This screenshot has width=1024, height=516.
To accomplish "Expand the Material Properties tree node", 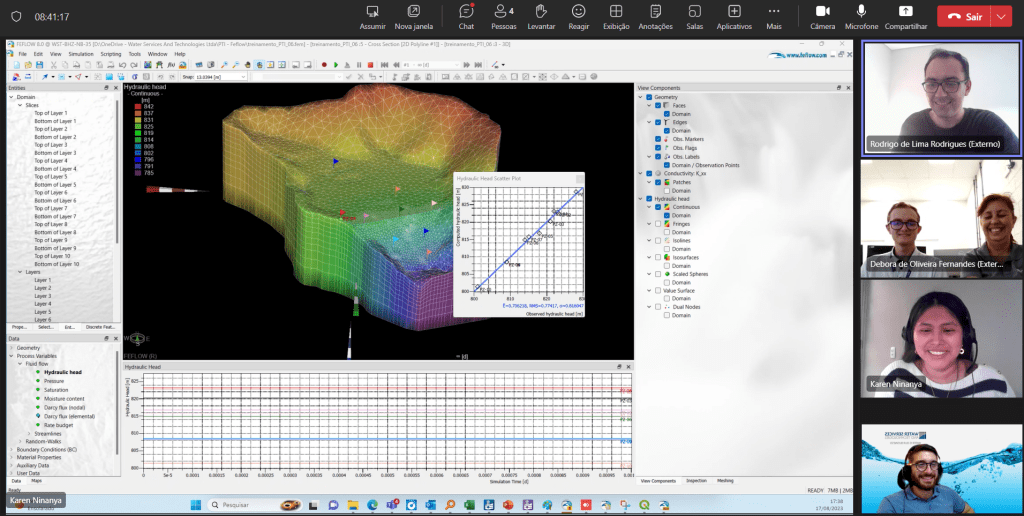I will (x=10, y=457).
